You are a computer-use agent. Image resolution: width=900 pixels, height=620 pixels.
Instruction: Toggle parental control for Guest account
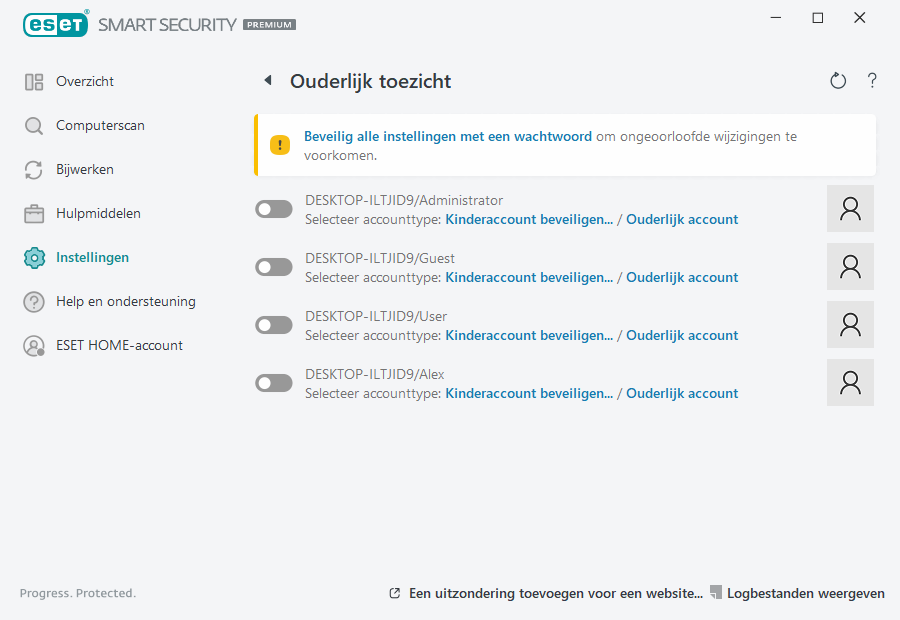click(274, 267)
